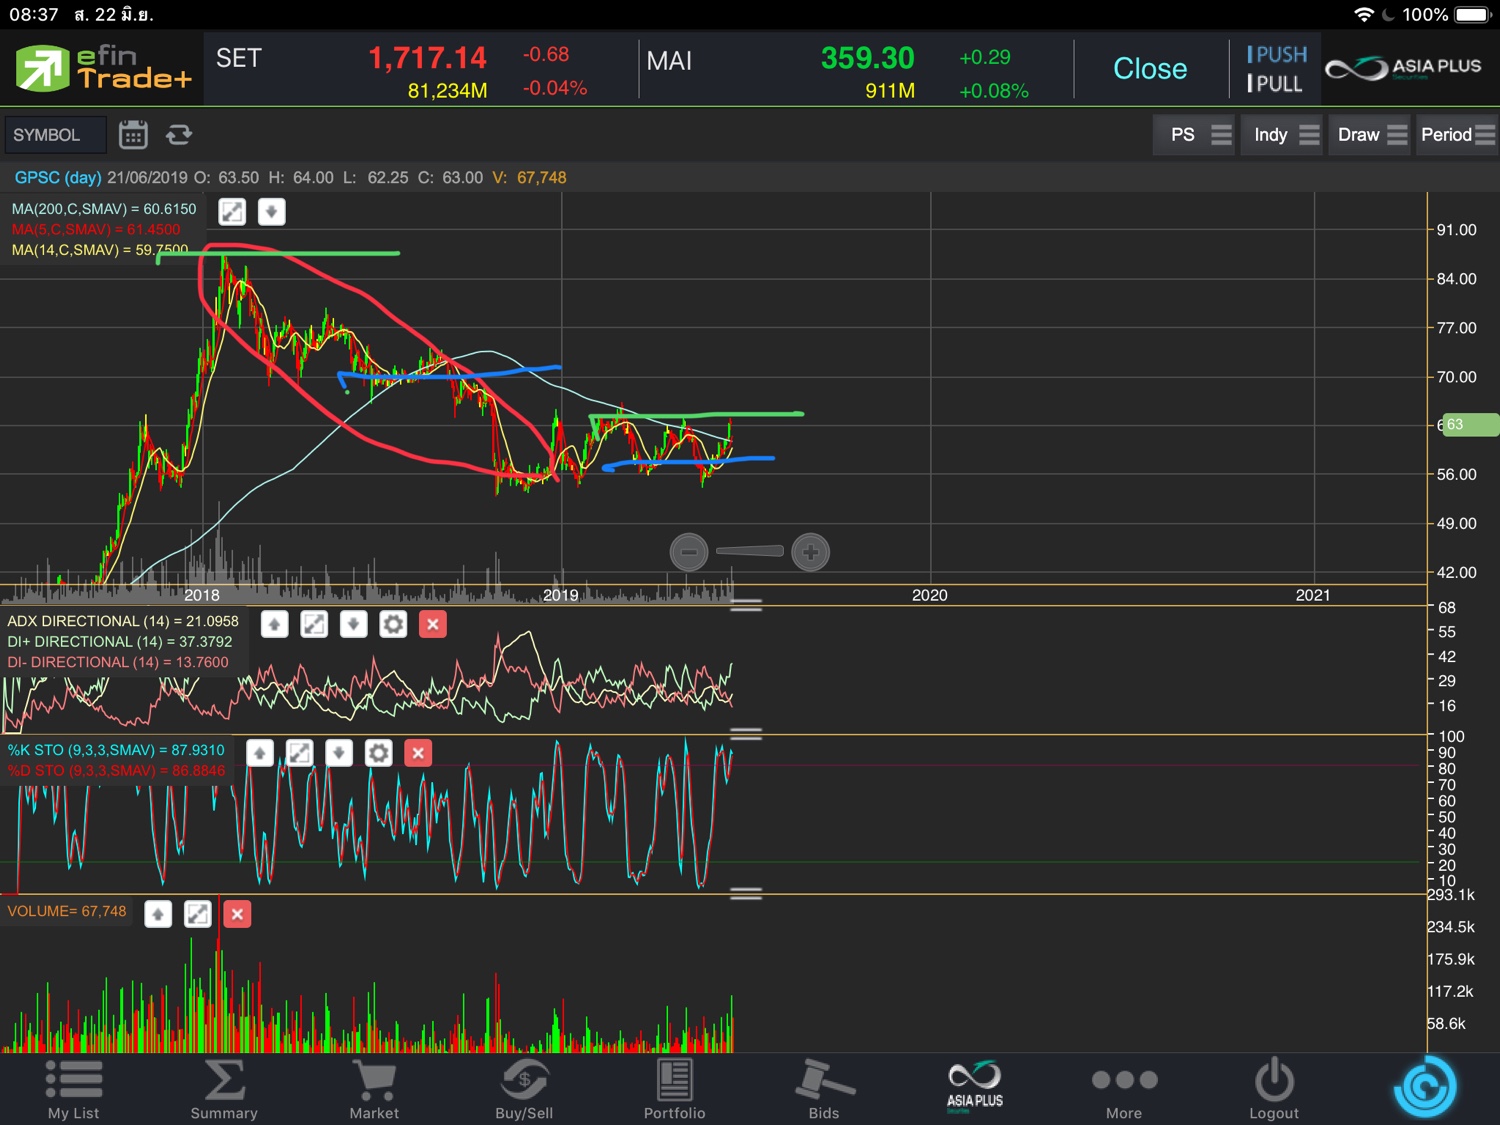Zoom in chart with plus button
The height and width of the screenshot is (1125, 1500).
click(810, 552)
